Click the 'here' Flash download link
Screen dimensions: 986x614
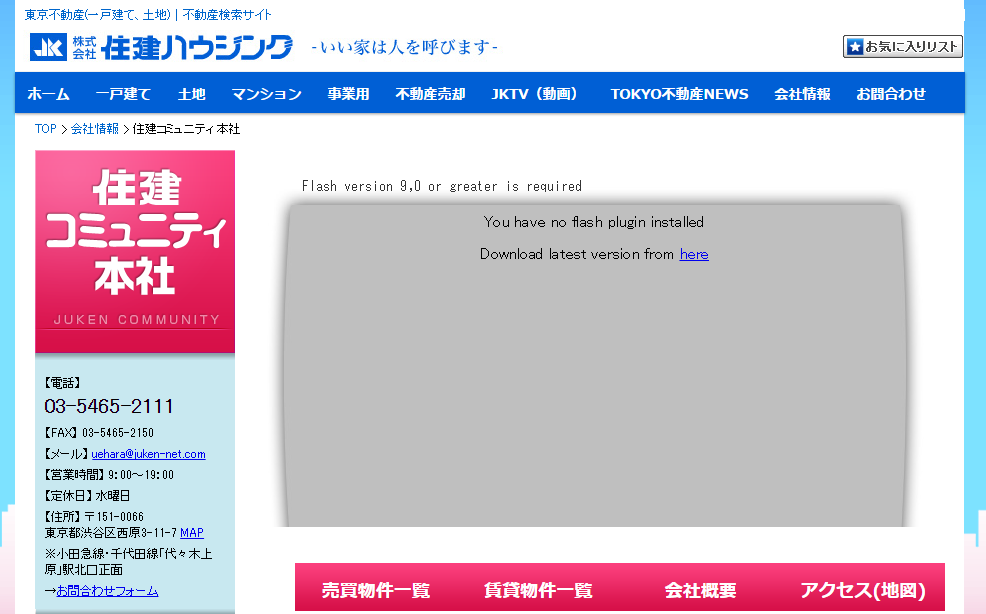click(x=694, y=254)
